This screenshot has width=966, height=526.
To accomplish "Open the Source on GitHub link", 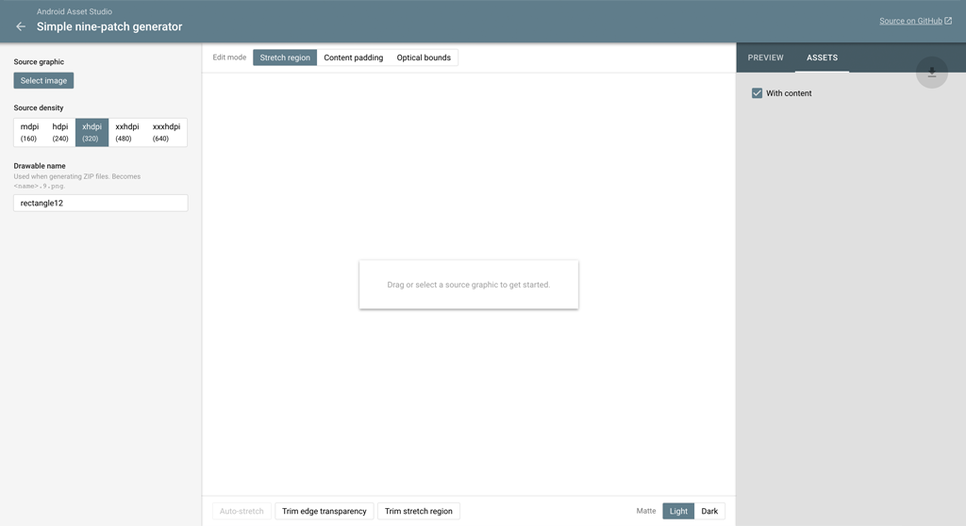I will pyautogui.click(x=915, y=21).
